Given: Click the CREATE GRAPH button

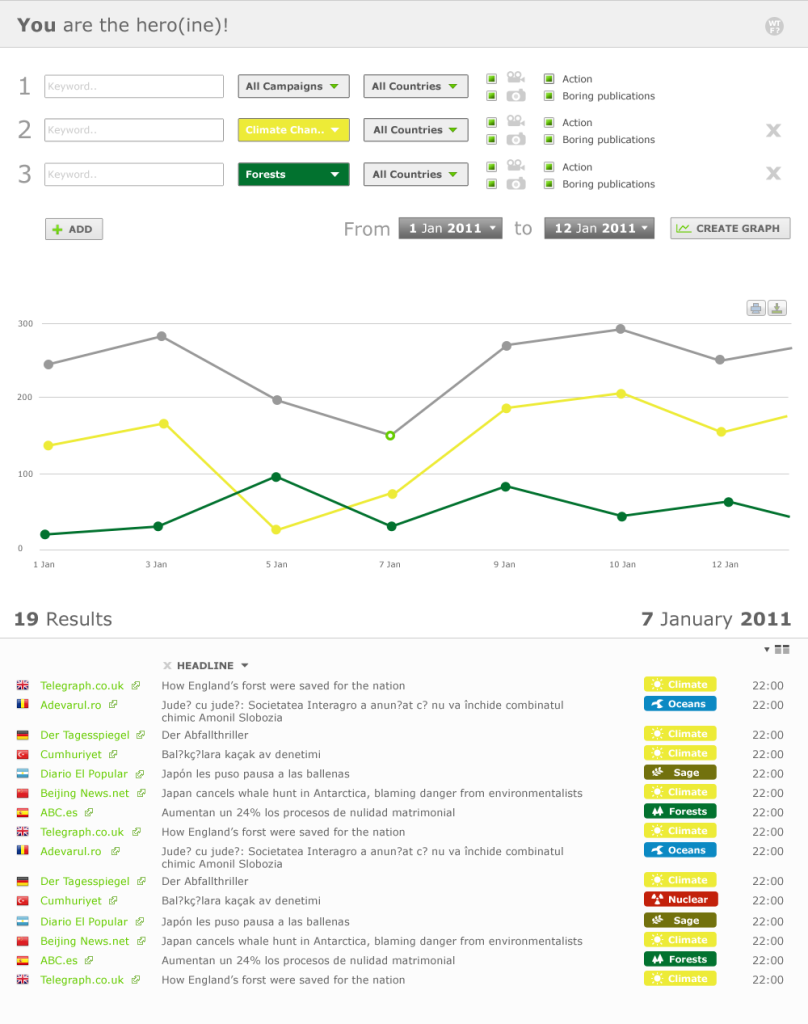Looking at the screenshot, I should coord(730,228).
